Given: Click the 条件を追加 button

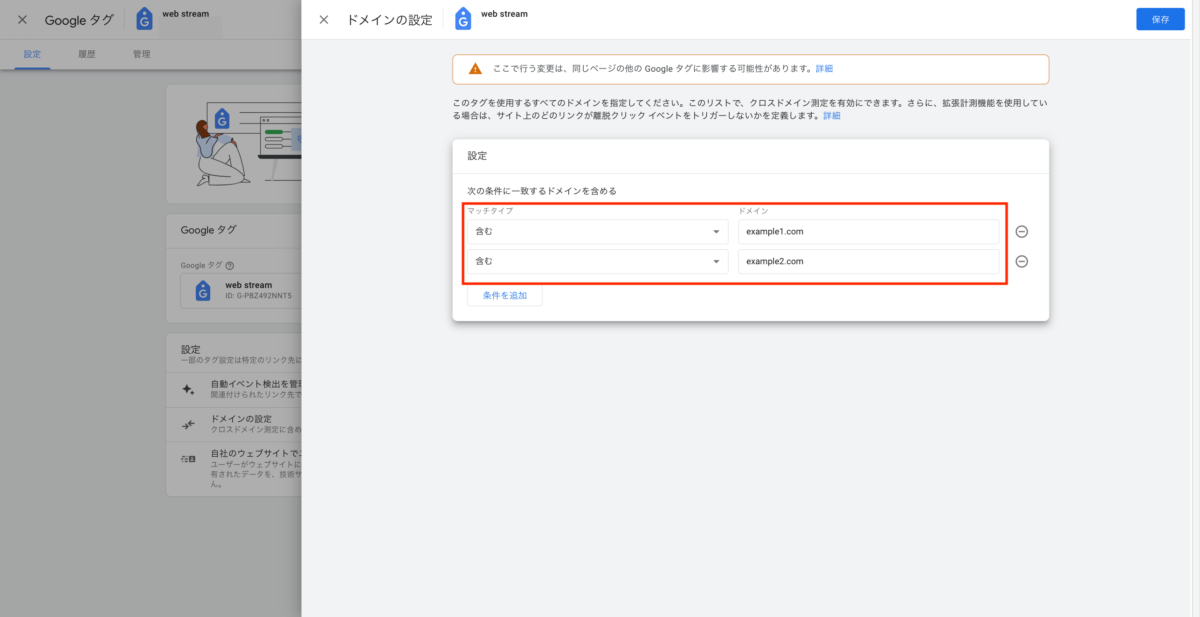Looking at the screenshot, I should click(504, 295).
